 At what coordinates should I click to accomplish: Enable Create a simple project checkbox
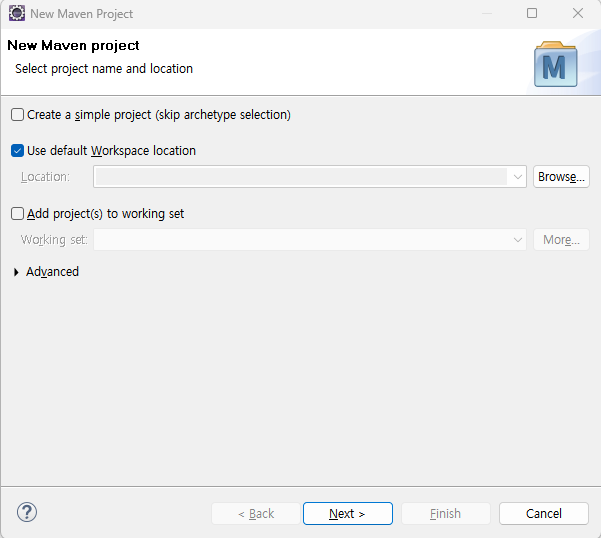click(17, 115)
